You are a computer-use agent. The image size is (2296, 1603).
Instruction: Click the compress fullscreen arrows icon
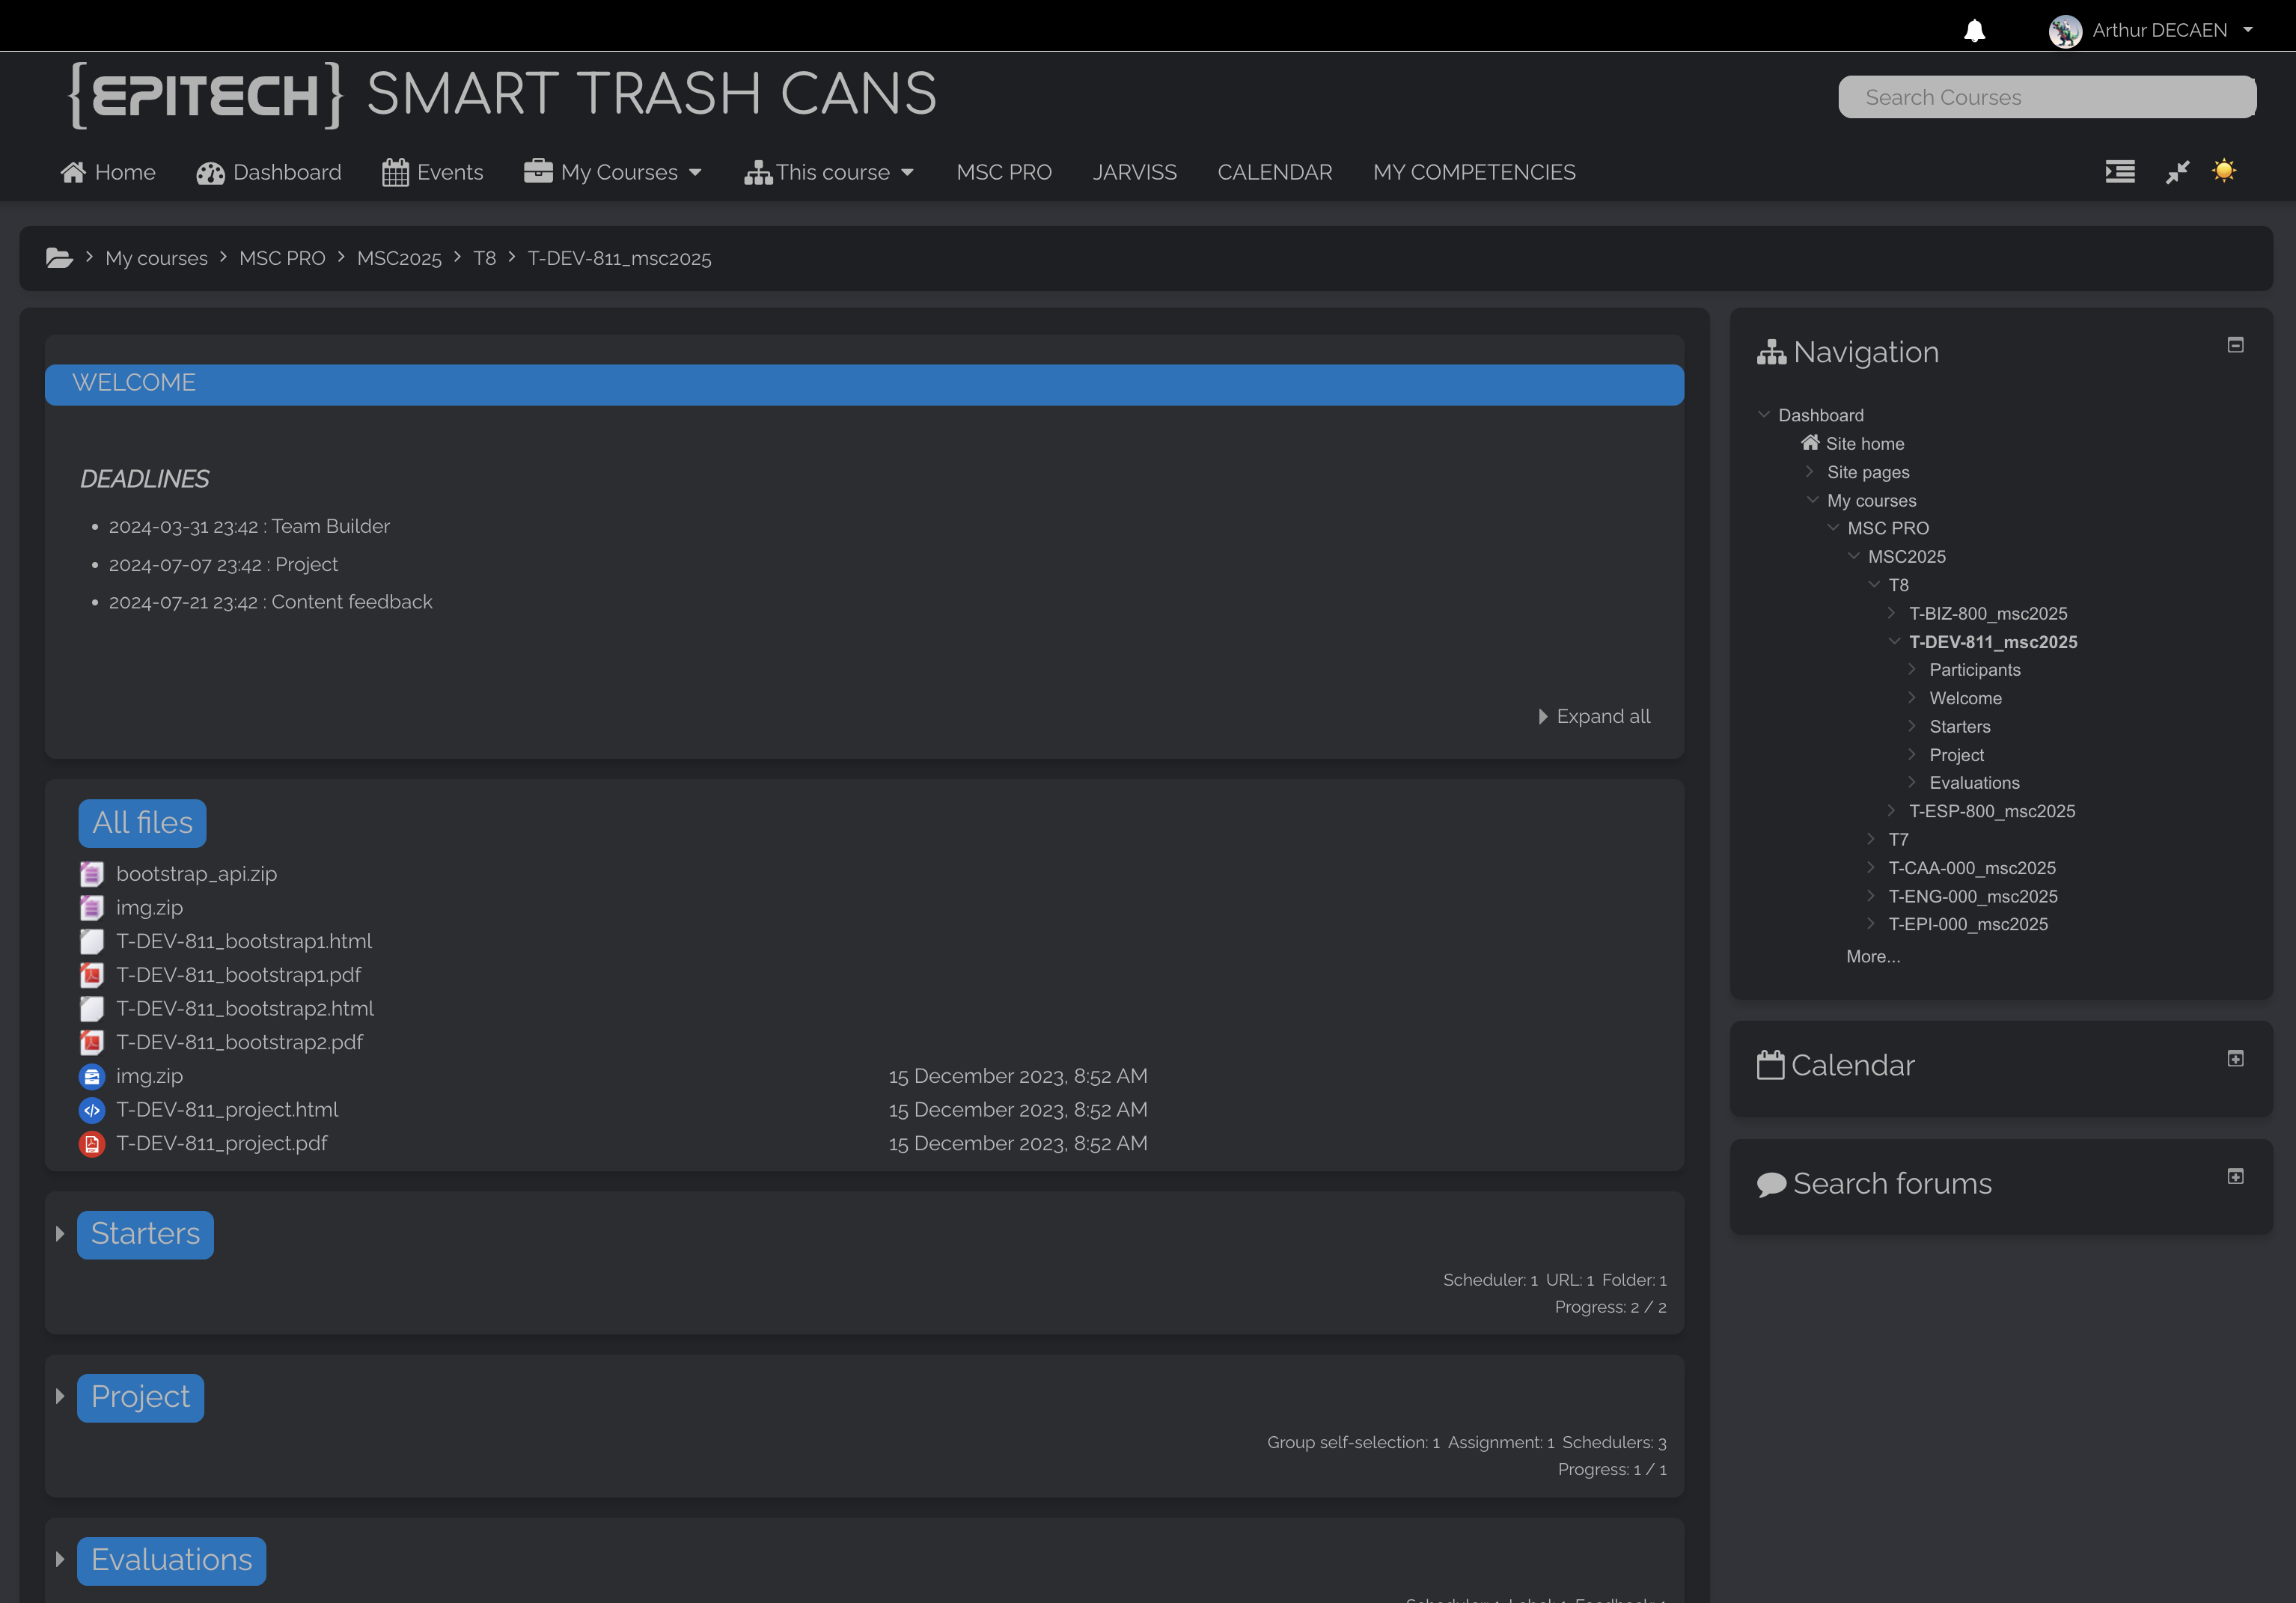click(x=2177, y=172)
